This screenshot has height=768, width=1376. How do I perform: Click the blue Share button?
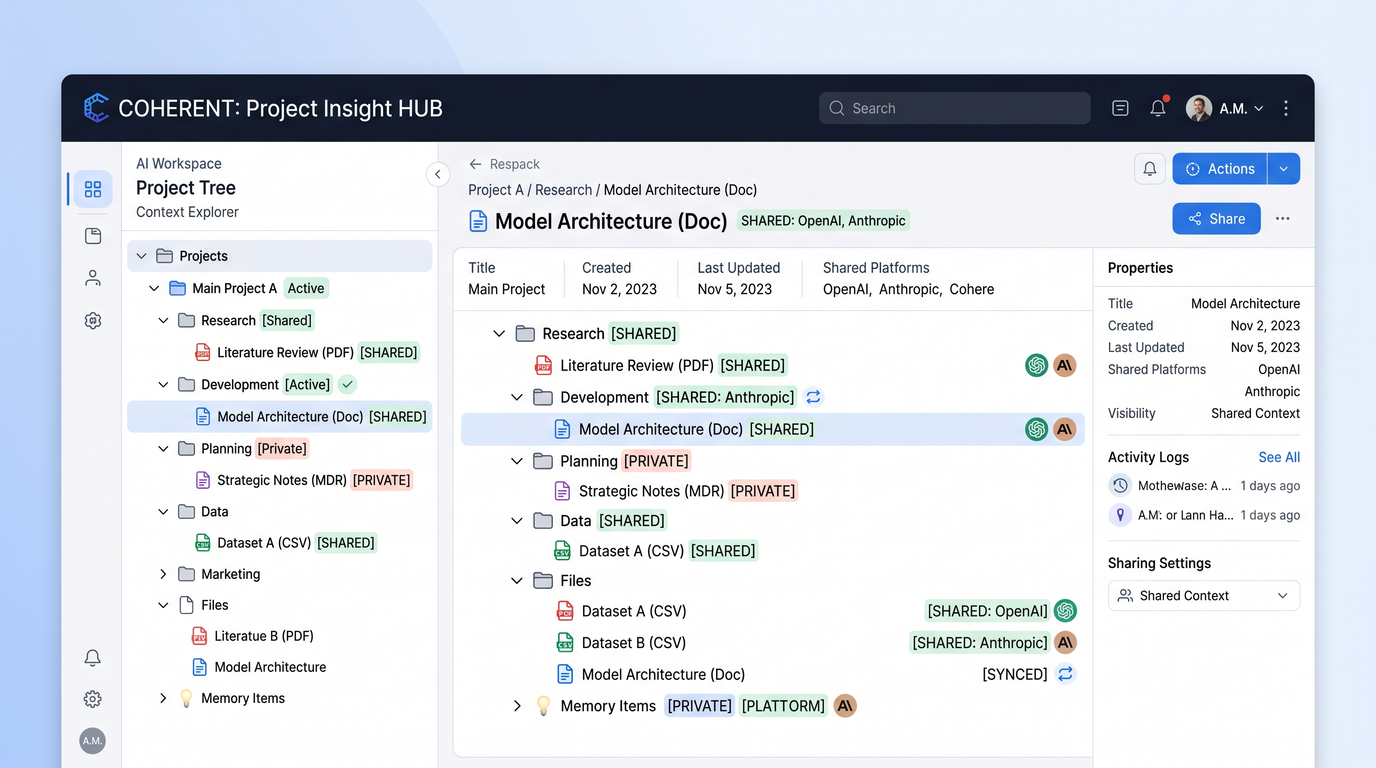tap(1216, 219)
